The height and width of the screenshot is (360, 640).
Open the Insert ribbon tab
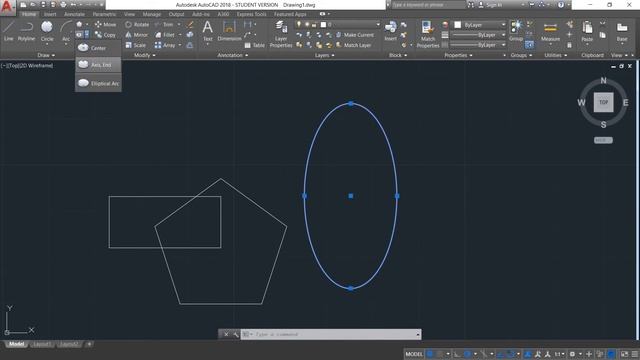point(50,14)
